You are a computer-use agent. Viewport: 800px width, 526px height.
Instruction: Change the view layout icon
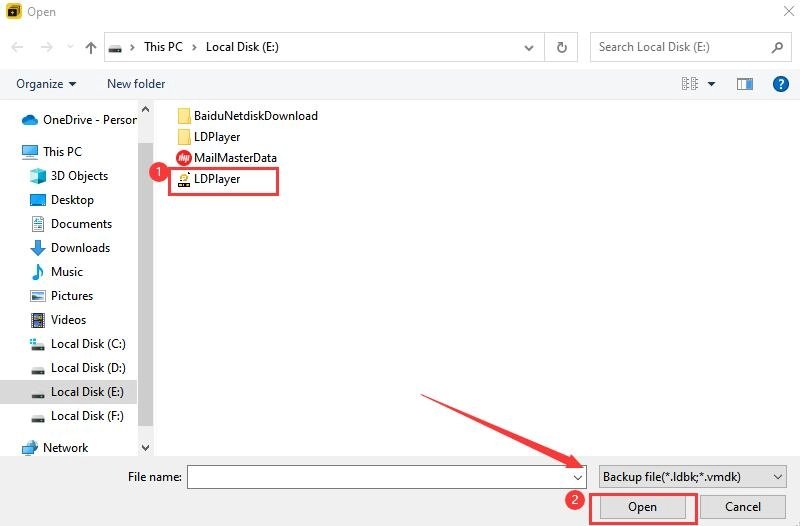690,84
